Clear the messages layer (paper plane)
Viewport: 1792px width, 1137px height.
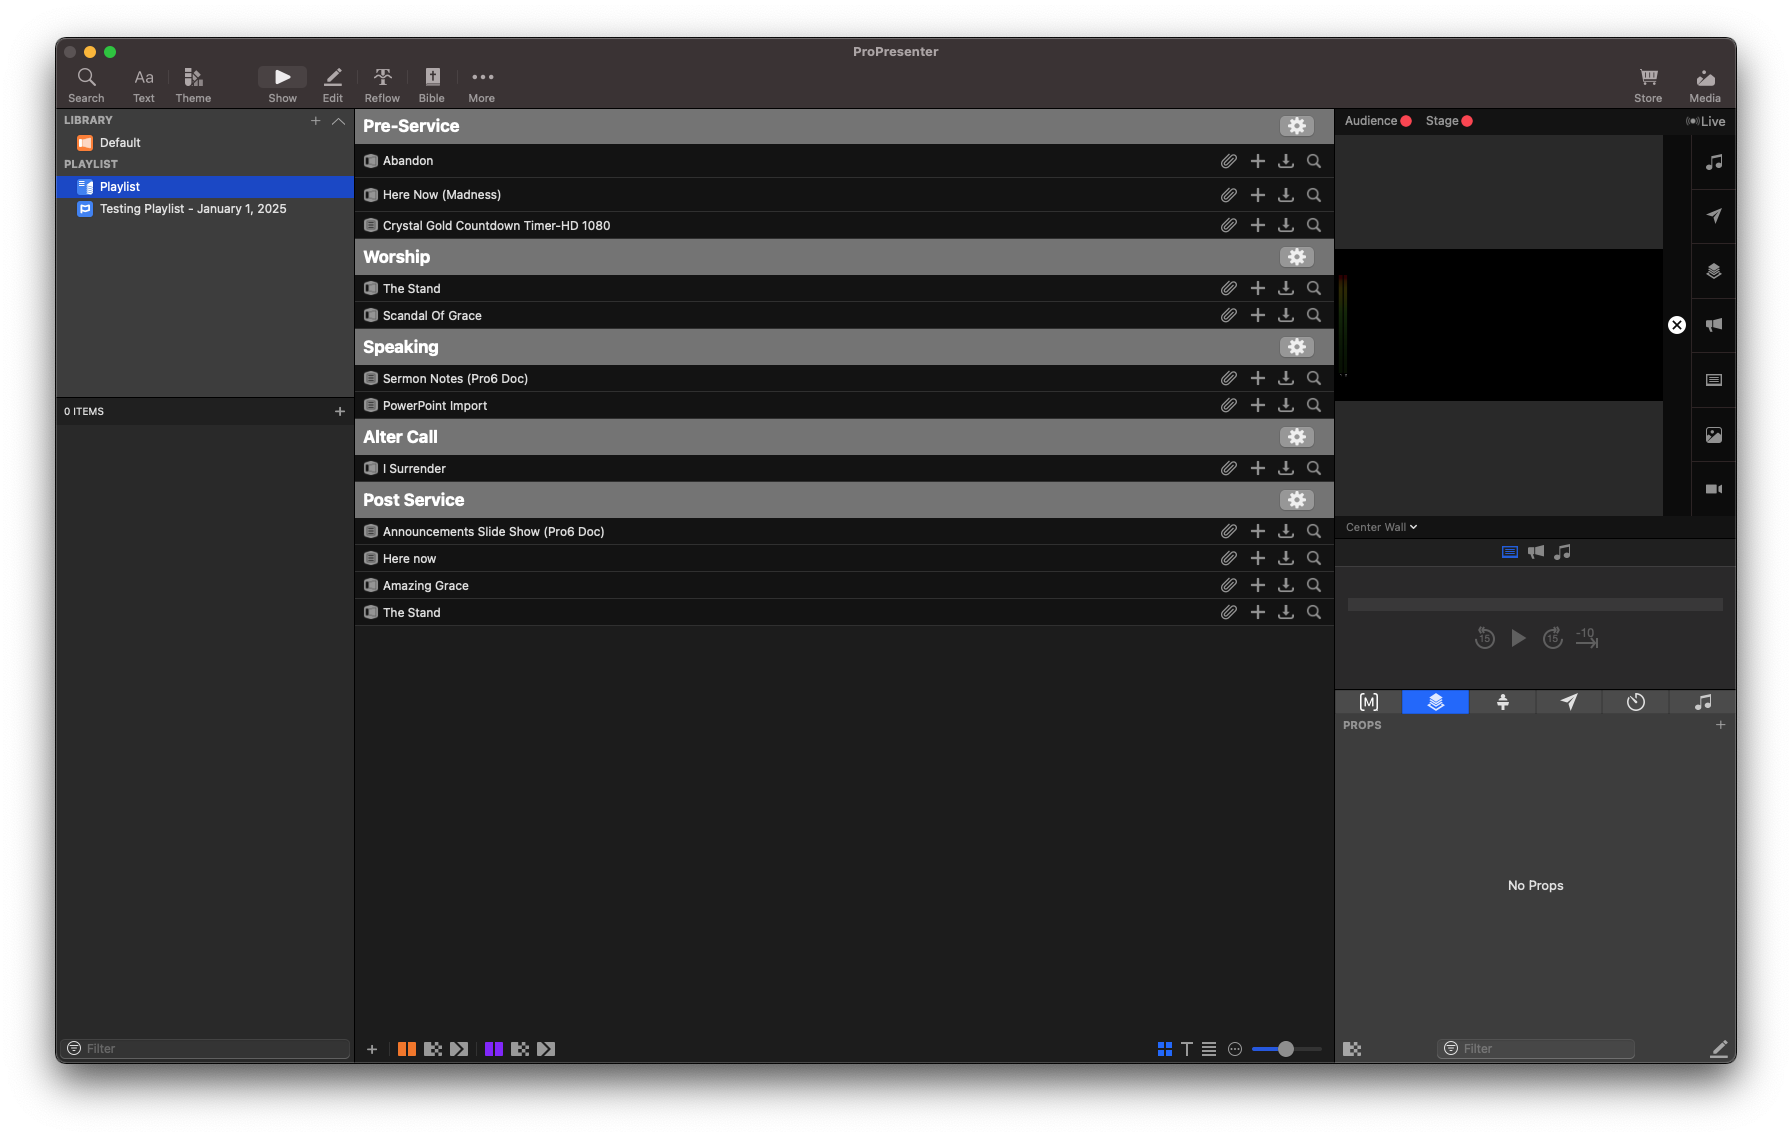1714,216
